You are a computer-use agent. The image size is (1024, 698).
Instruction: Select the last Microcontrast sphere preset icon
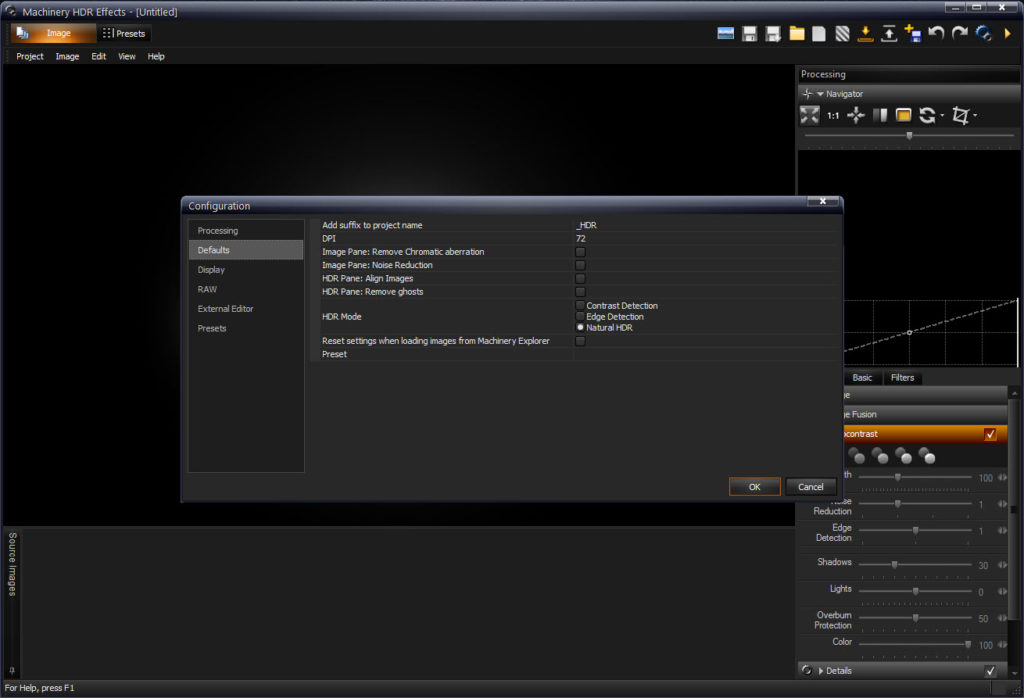(927, 455)
